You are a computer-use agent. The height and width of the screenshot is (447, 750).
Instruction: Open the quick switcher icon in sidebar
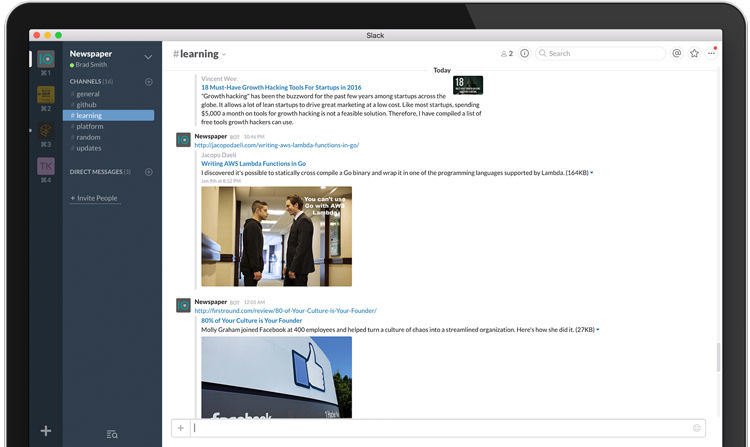(112, 434)
